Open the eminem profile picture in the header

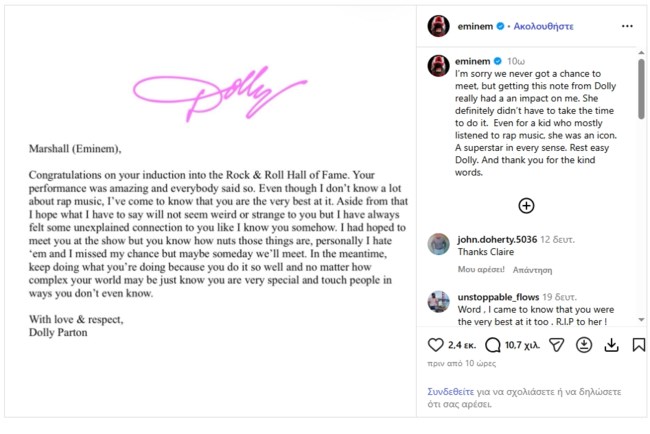tap(439, 26)
